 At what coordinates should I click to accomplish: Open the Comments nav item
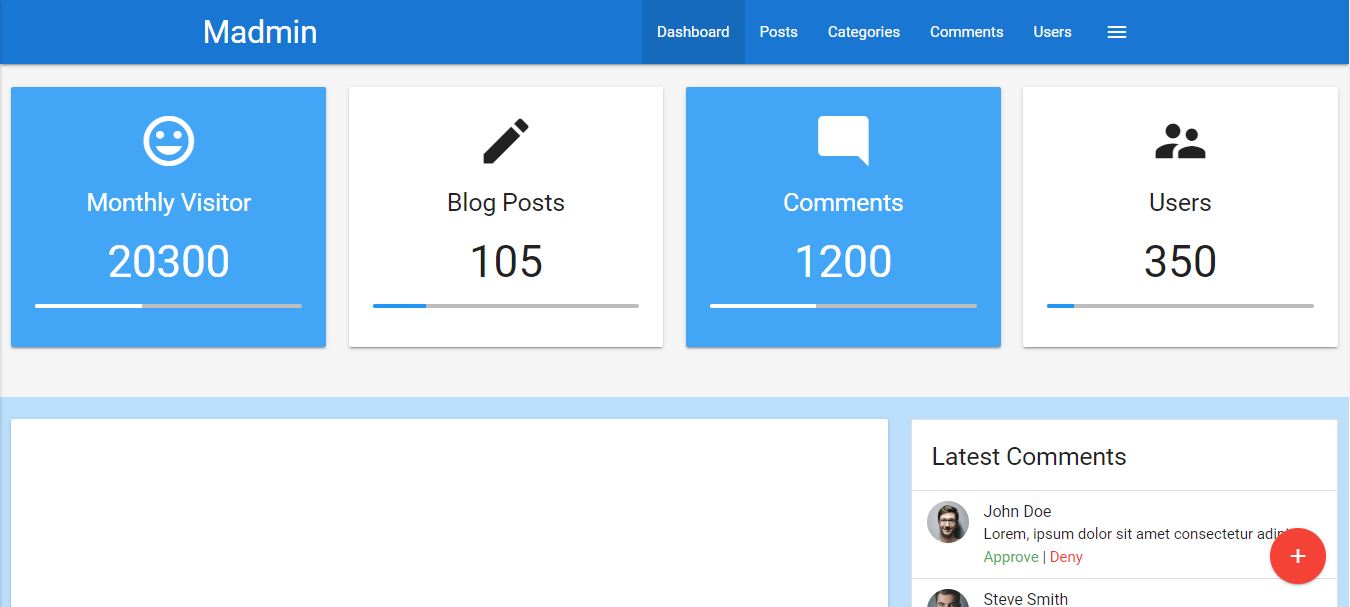[x=966, y=32]
